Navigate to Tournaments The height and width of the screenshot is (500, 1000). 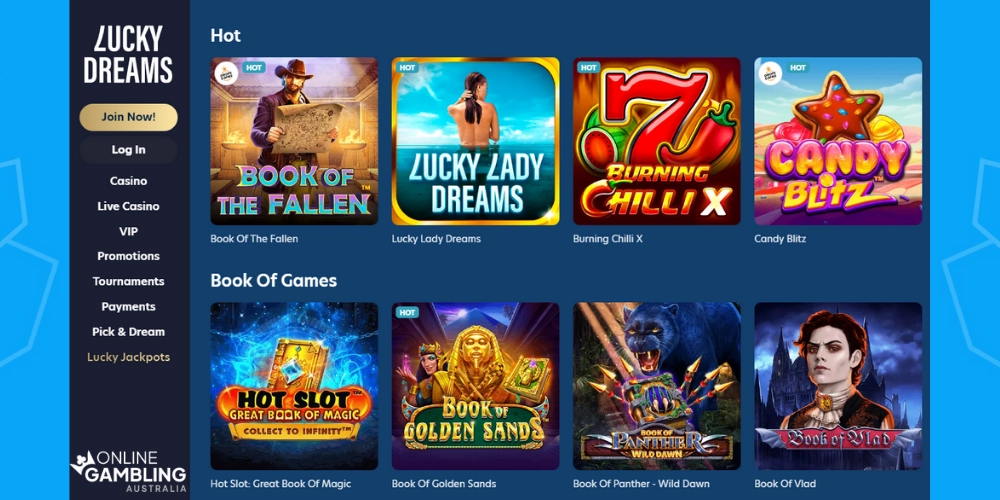[128, 281]
